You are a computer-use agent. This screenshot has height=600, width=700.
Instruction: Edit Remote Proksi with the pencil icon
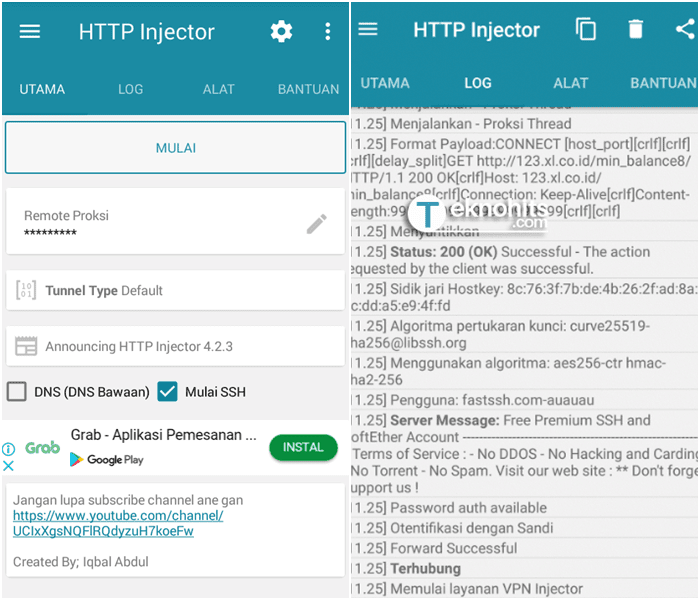point(317,224)
